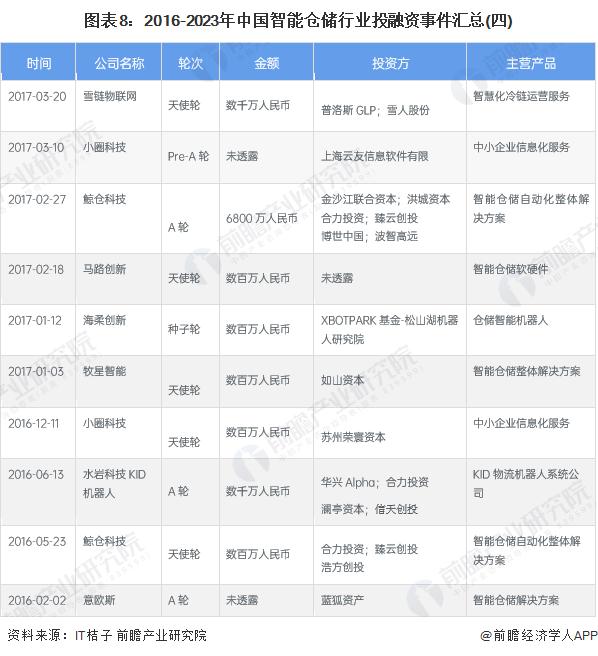The image size is (598, 656).
Task: Select the 意欧斯 company cell
Action: pyautogui.click(x=118, y=600)
